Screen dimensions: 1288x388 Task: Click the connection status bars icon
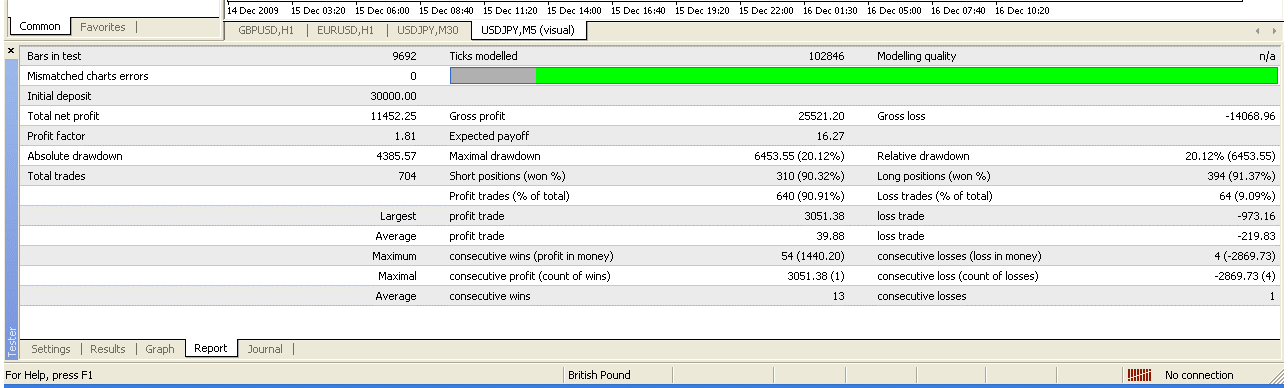pos(1139,375)
